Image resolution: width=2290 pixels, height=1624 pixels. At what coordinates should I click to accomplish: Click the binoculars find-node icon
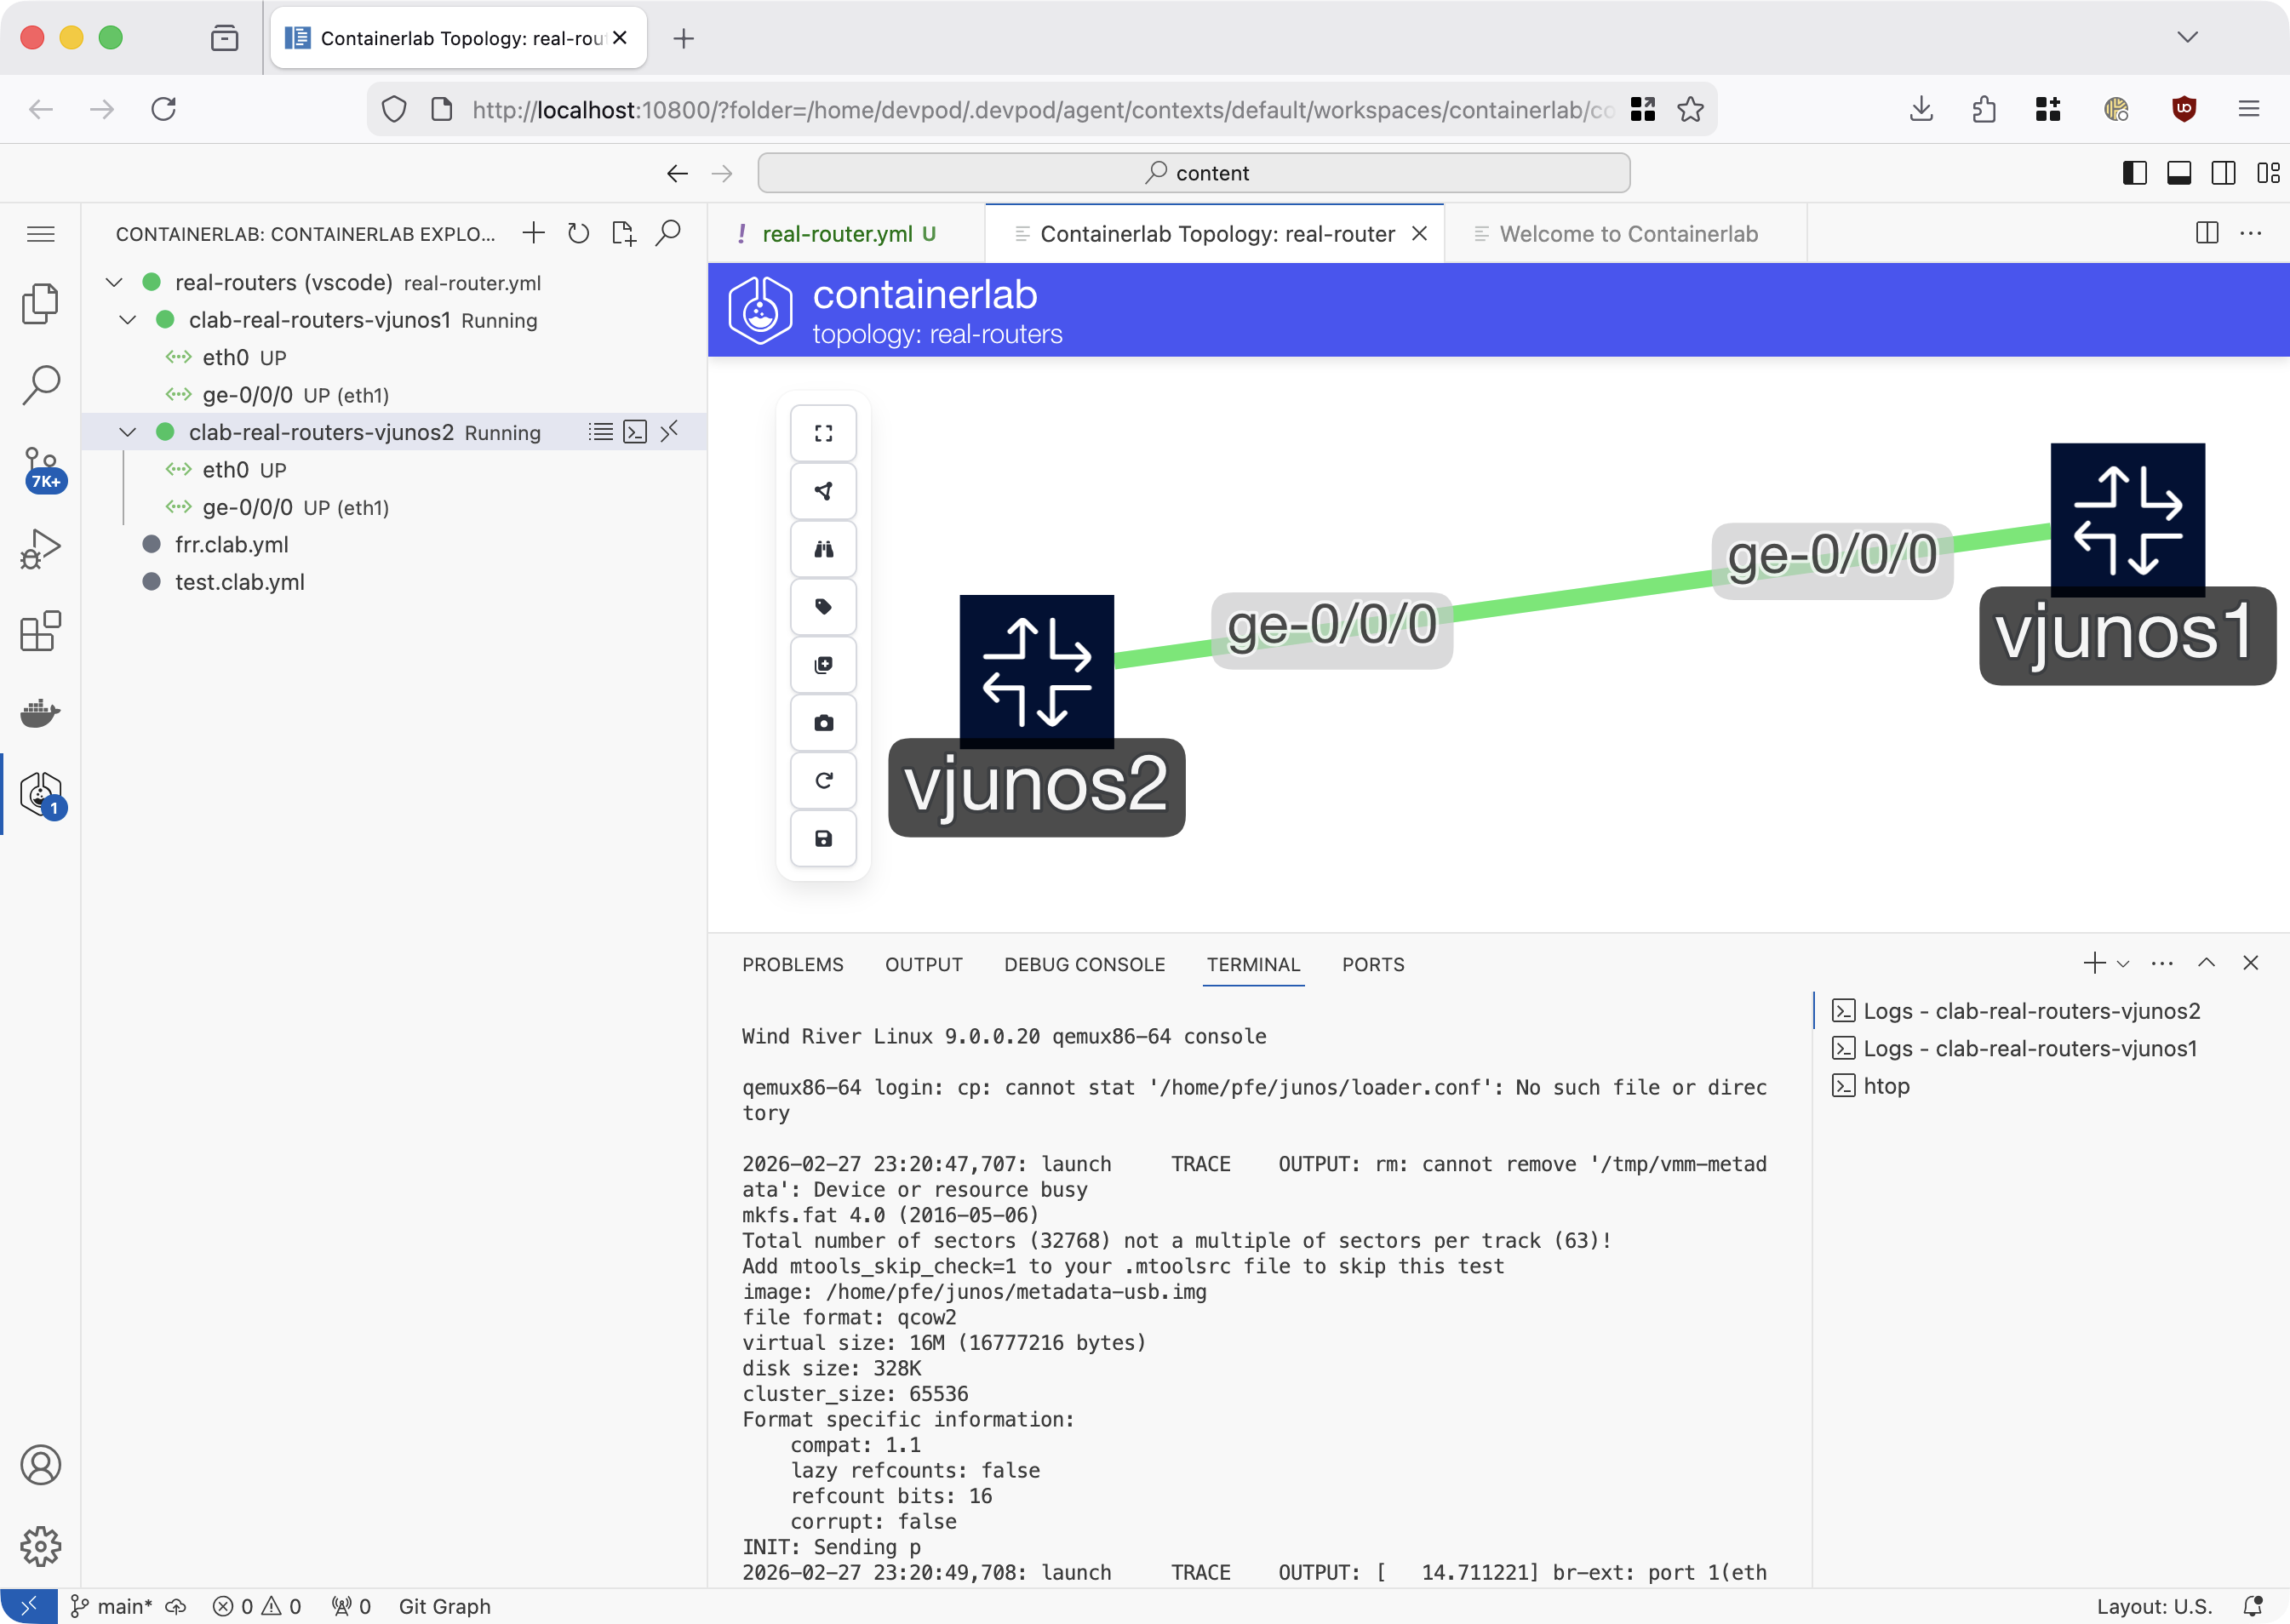coord(823,549)
